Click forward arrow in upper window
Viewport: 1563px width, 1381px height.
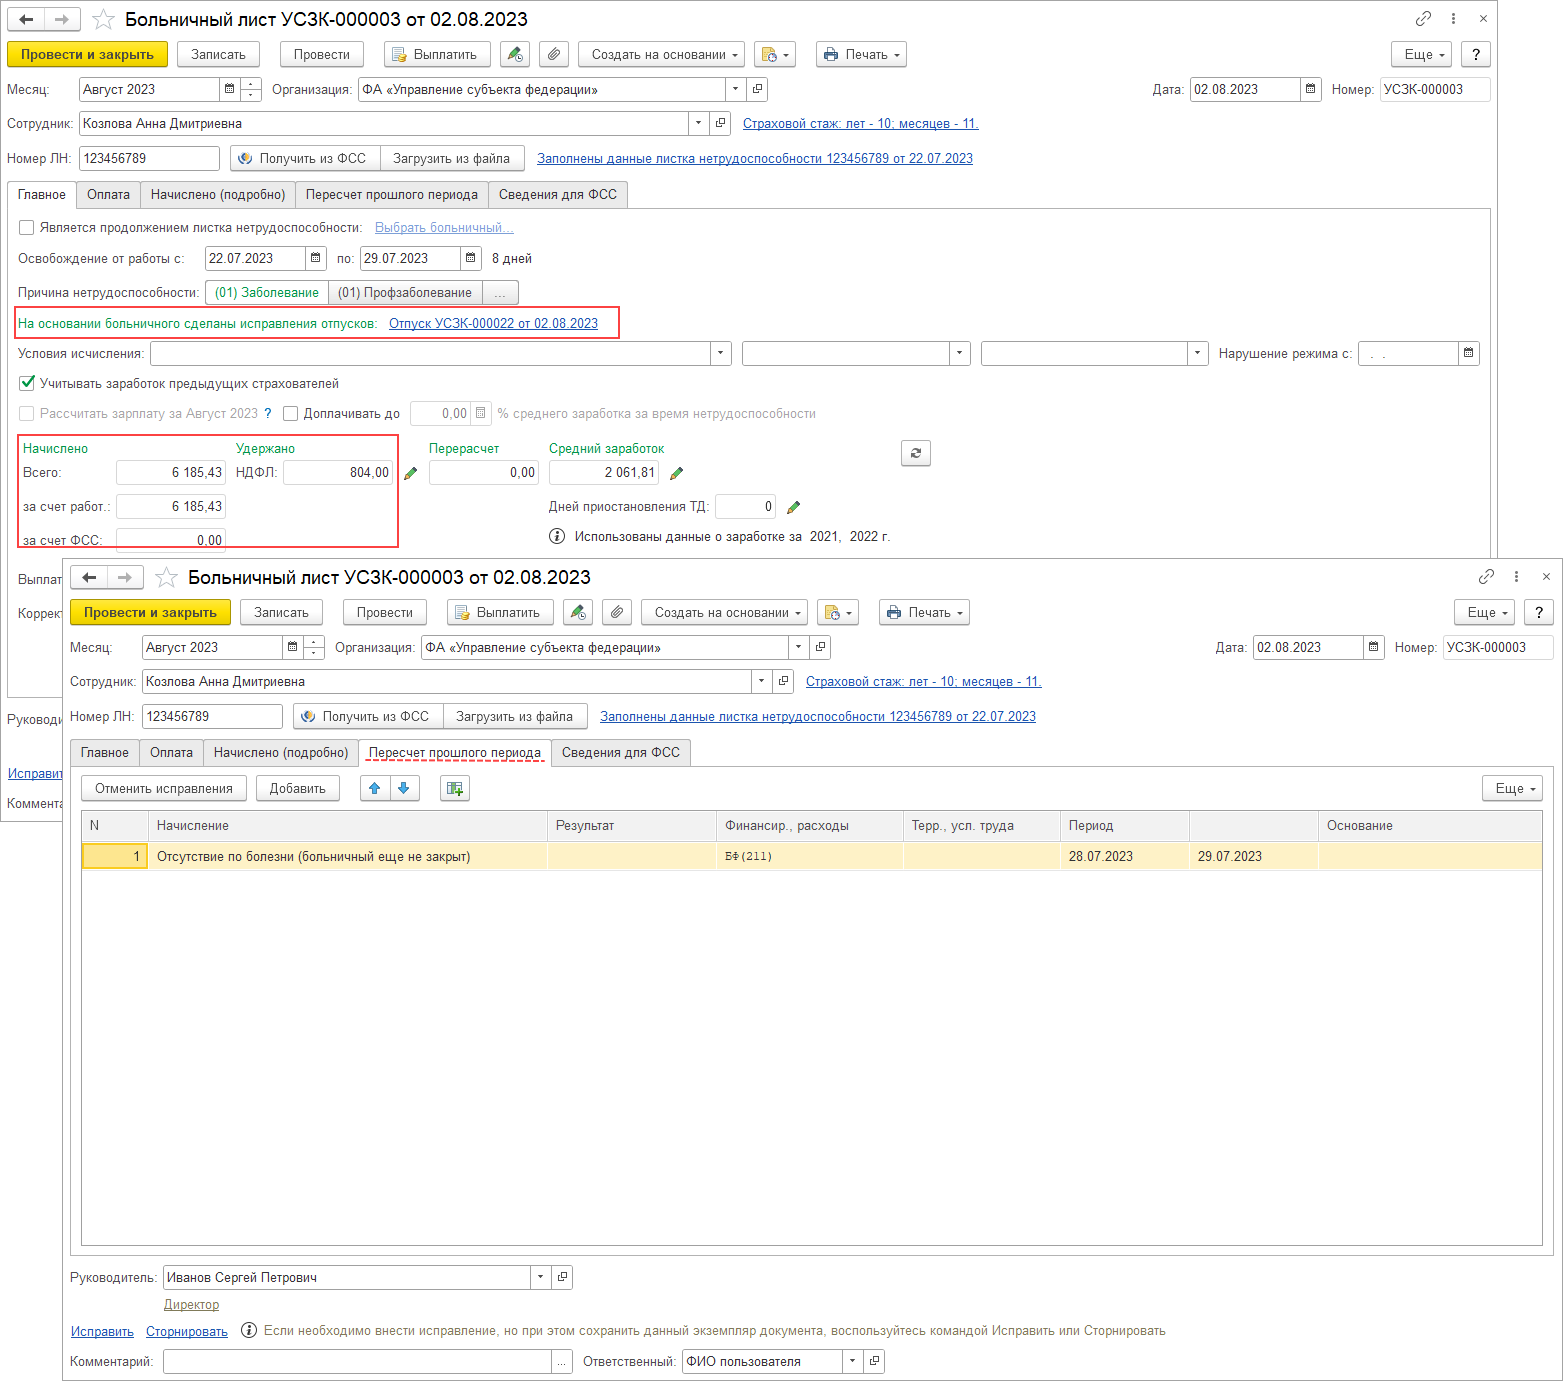[62, 19]
